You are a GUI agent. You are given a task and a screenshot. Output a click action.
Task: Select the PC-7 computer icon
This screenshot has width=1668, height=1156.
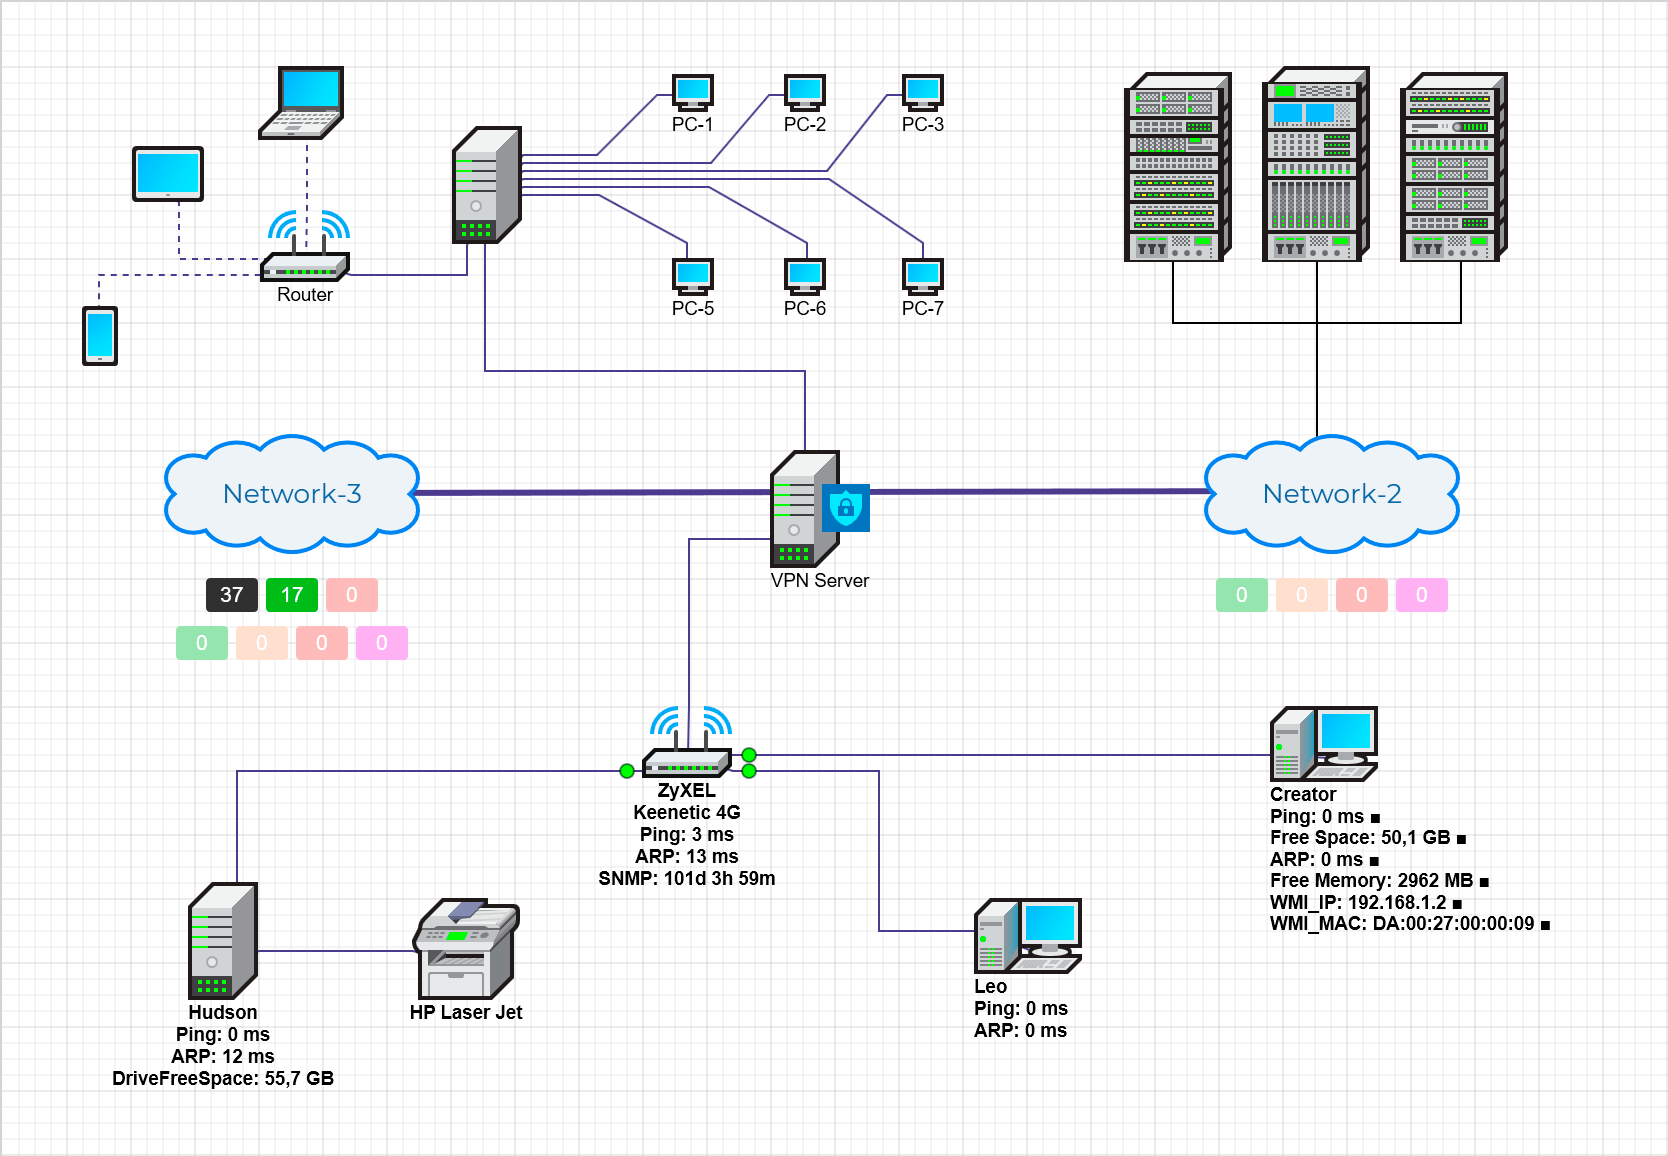923,276
